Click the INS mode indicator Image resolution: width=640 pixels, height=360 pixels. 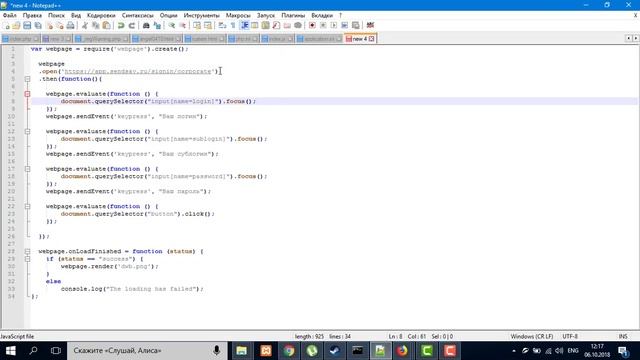(623, 337)
